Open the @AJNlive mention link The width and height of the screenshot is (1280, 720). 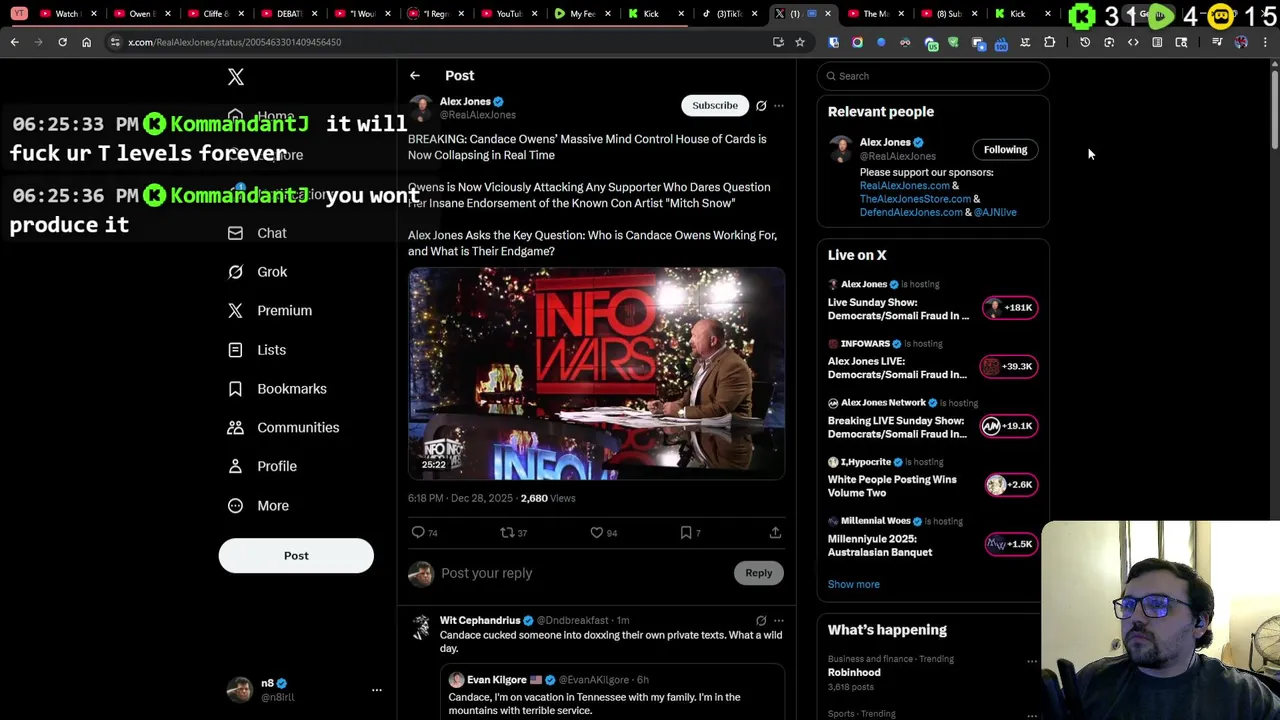pyautogui.click(x=995, y=212)
